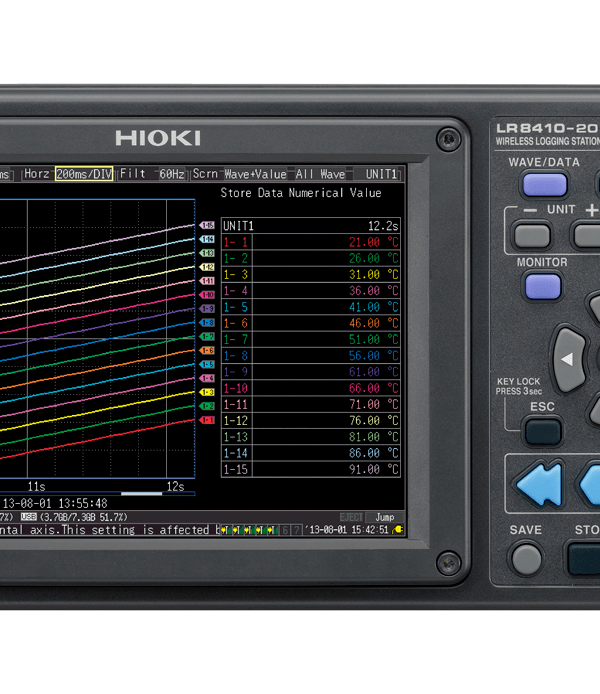Click the USB storage indicator icon

29,517
